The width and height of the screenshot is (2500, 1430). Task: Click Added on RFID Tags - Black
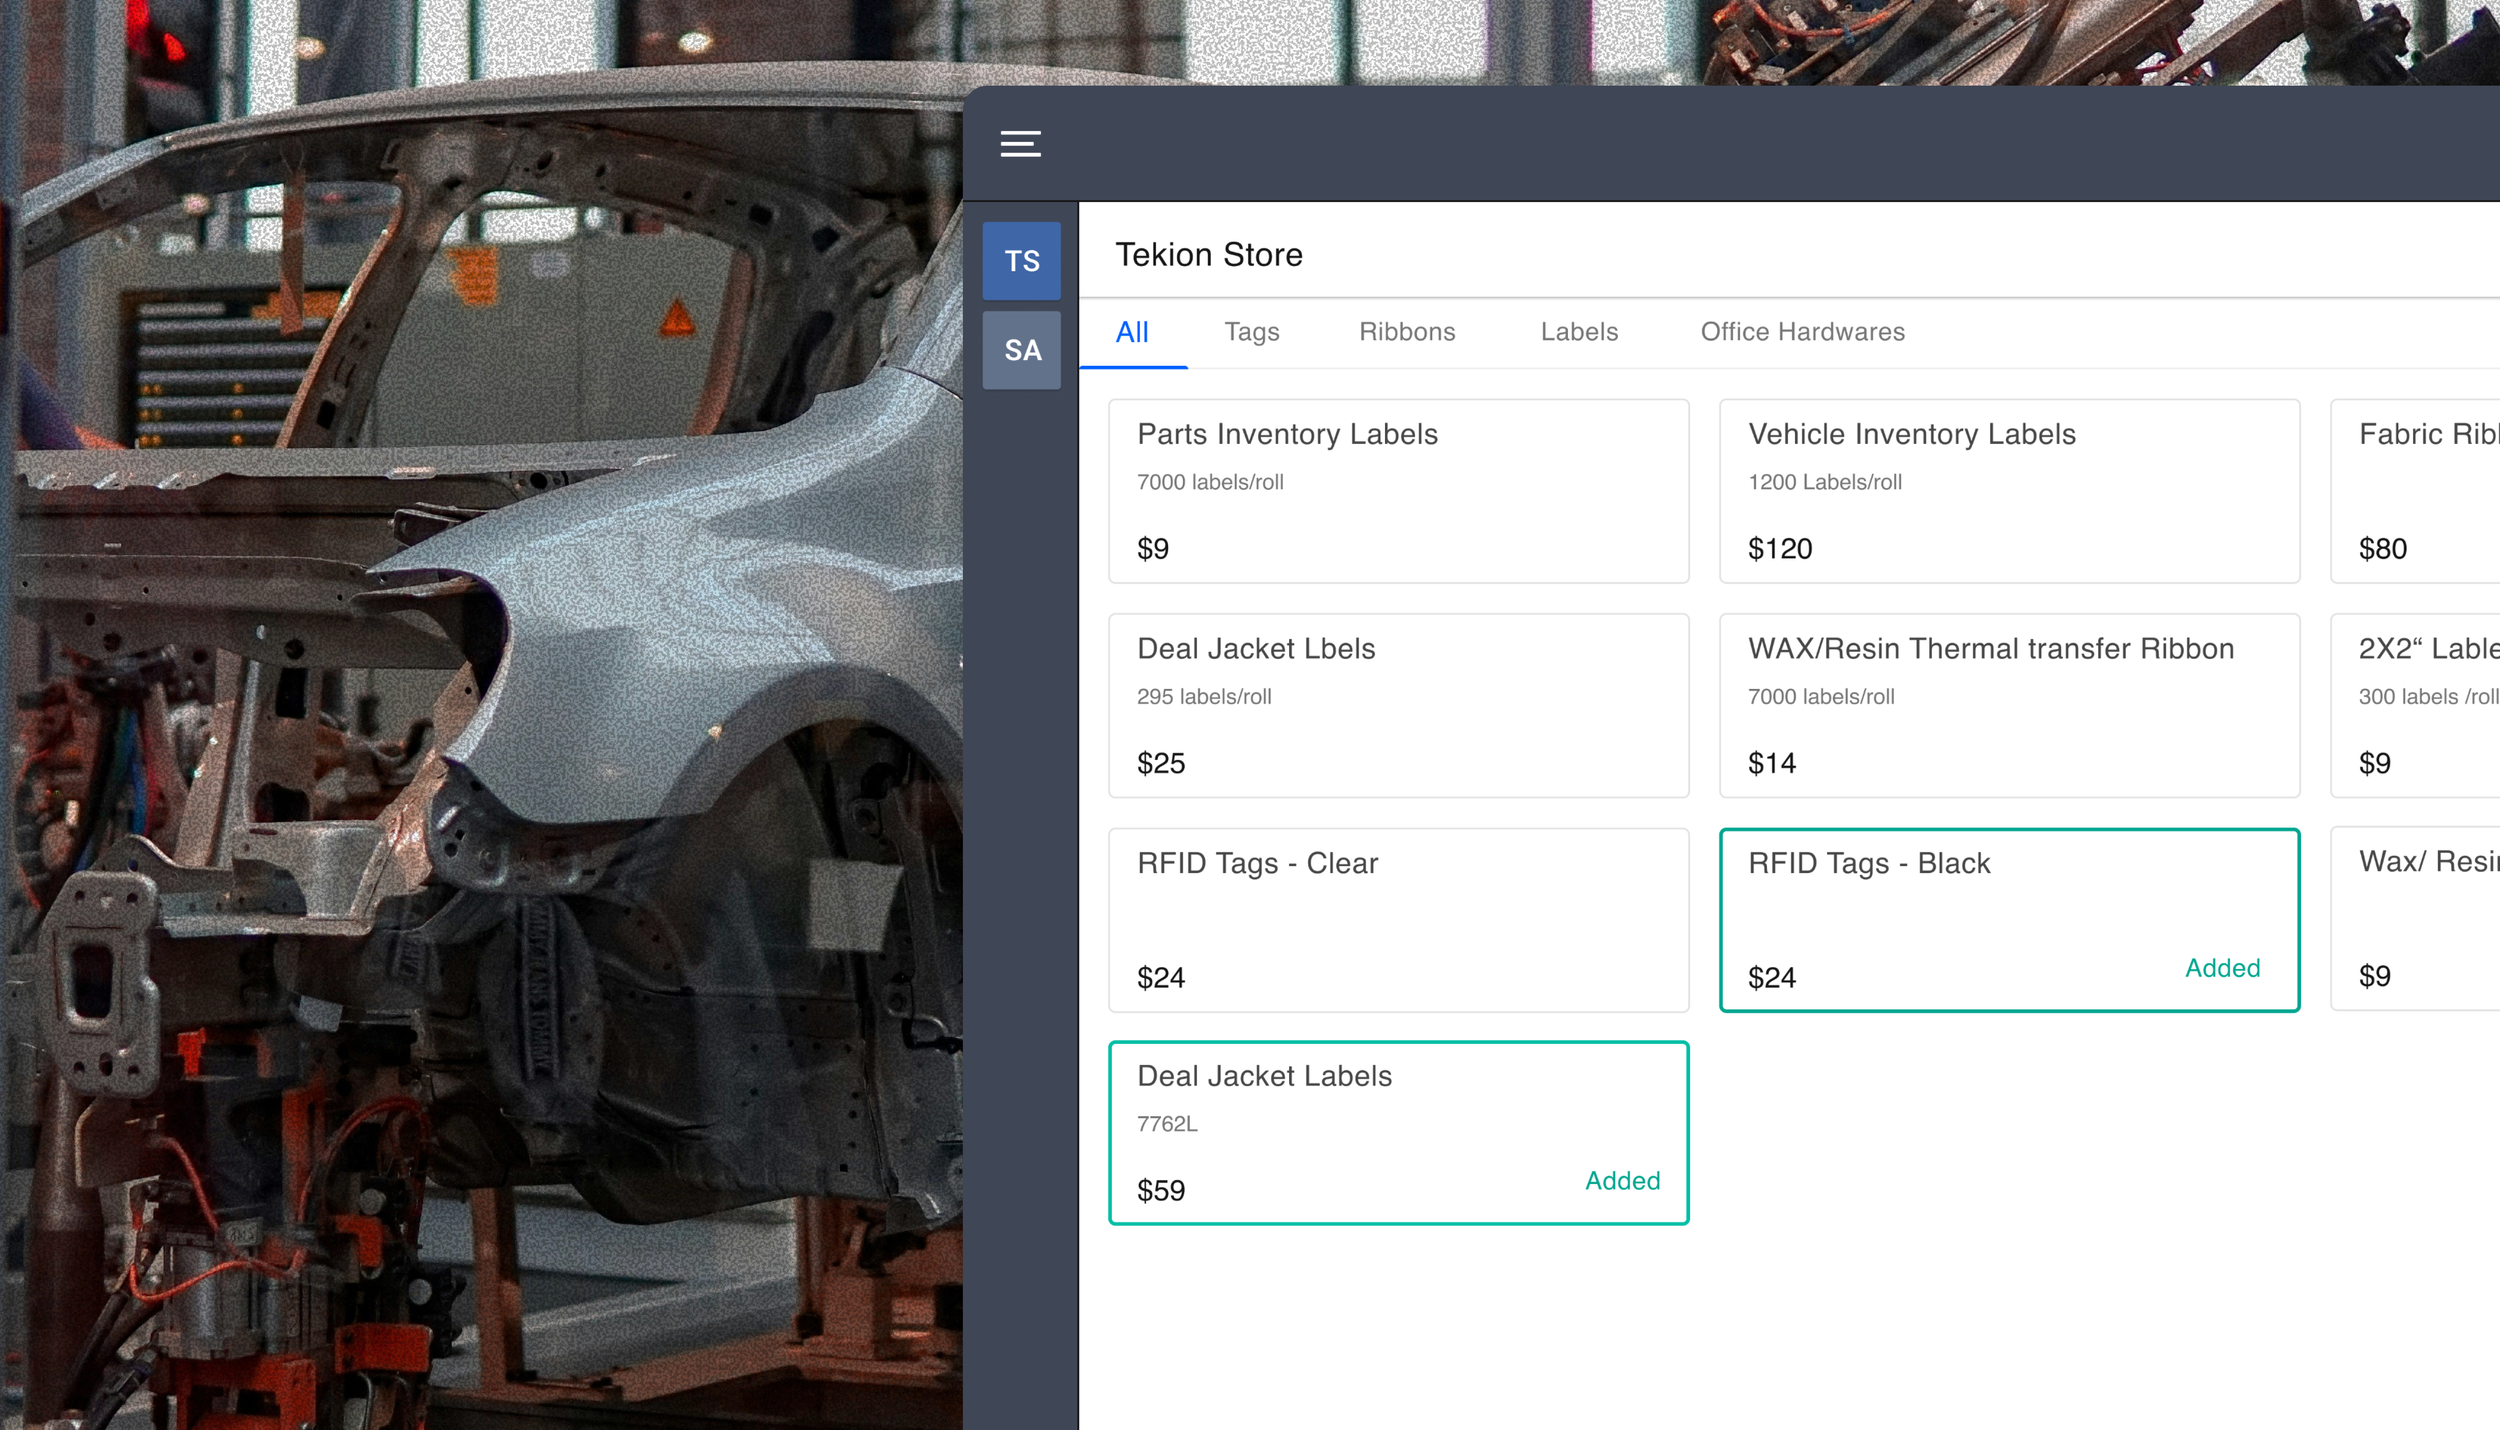point(2222,968)
